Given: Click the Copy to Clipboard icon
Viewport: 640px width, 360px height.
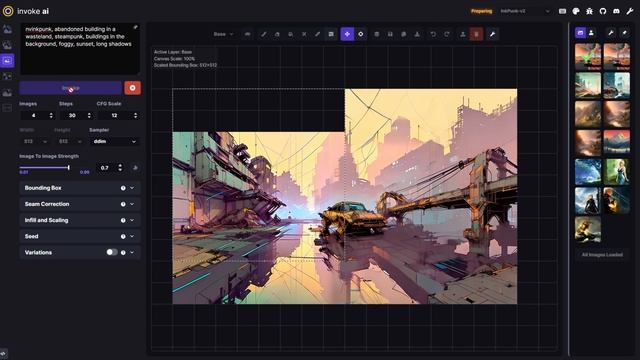Looking at the screenshot, I should point(404,34).
